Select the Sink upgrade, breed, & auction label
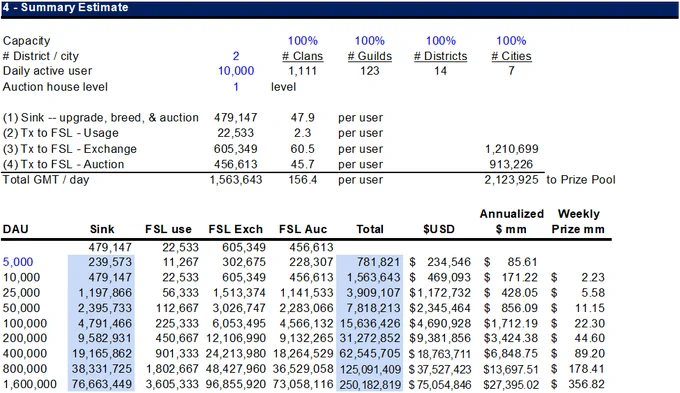680x393 pixels. click(101, 118)
